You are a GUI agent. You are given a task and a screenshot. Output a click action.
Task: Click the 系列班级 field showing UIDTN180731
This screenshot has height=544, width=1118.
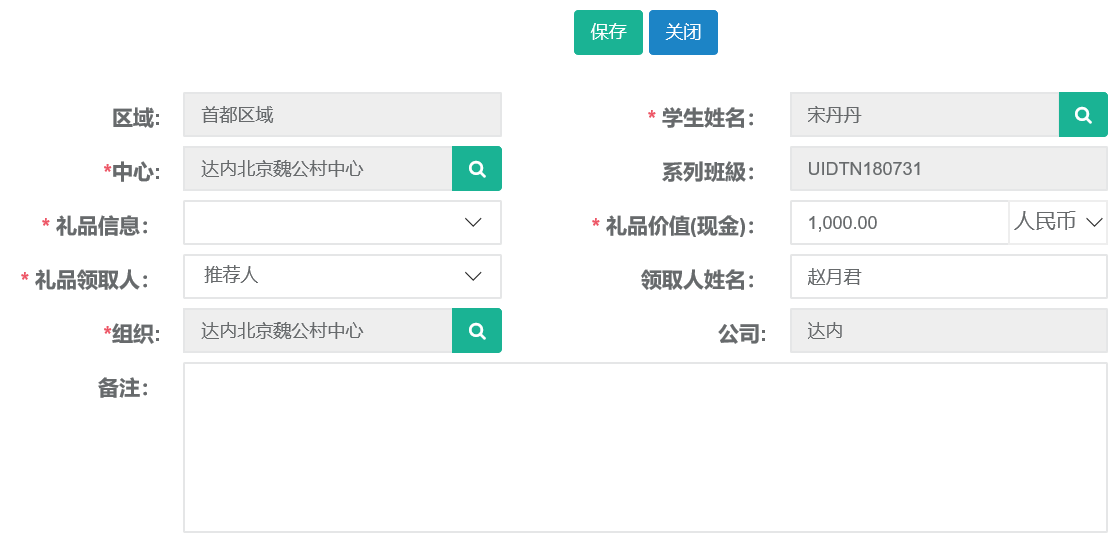948,169
